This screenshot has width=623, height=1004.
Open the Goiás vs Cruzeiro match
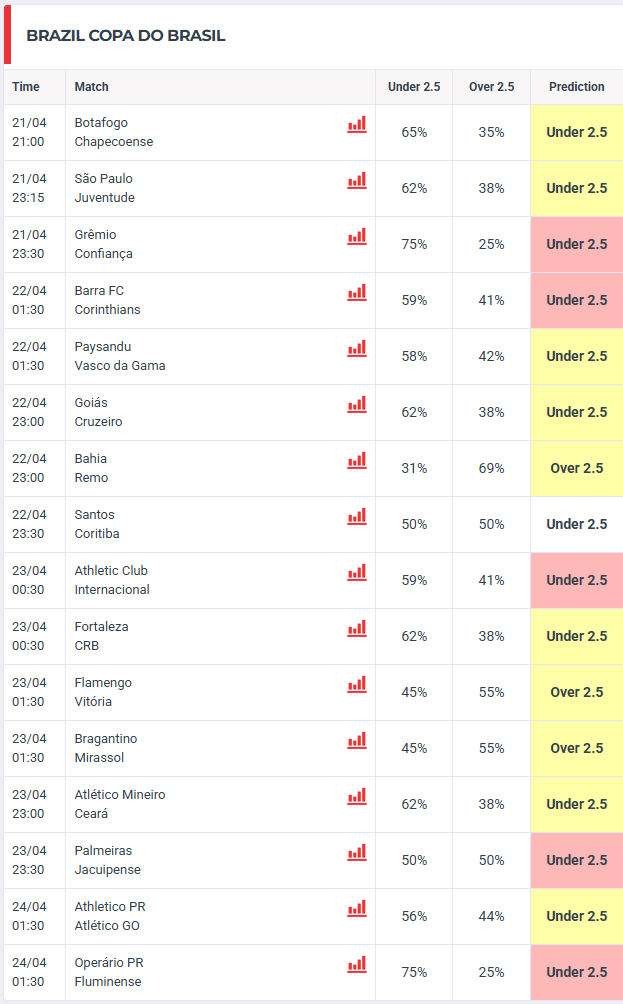99,412
